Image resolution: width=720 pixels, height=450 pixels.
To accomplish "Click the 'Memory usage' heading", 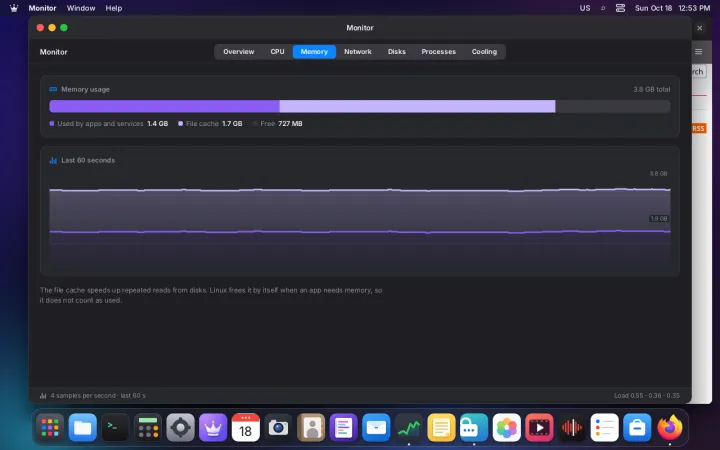I will pos(85,90).
